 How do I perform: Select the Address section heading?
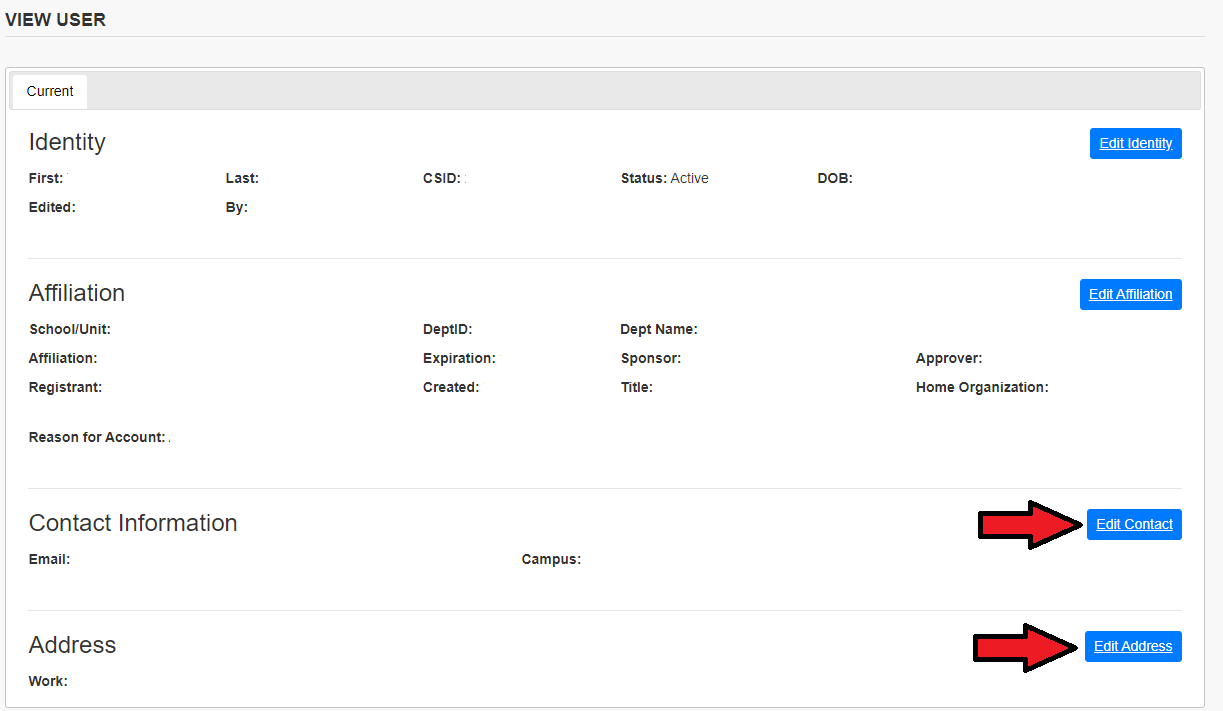tap(72, 645)
